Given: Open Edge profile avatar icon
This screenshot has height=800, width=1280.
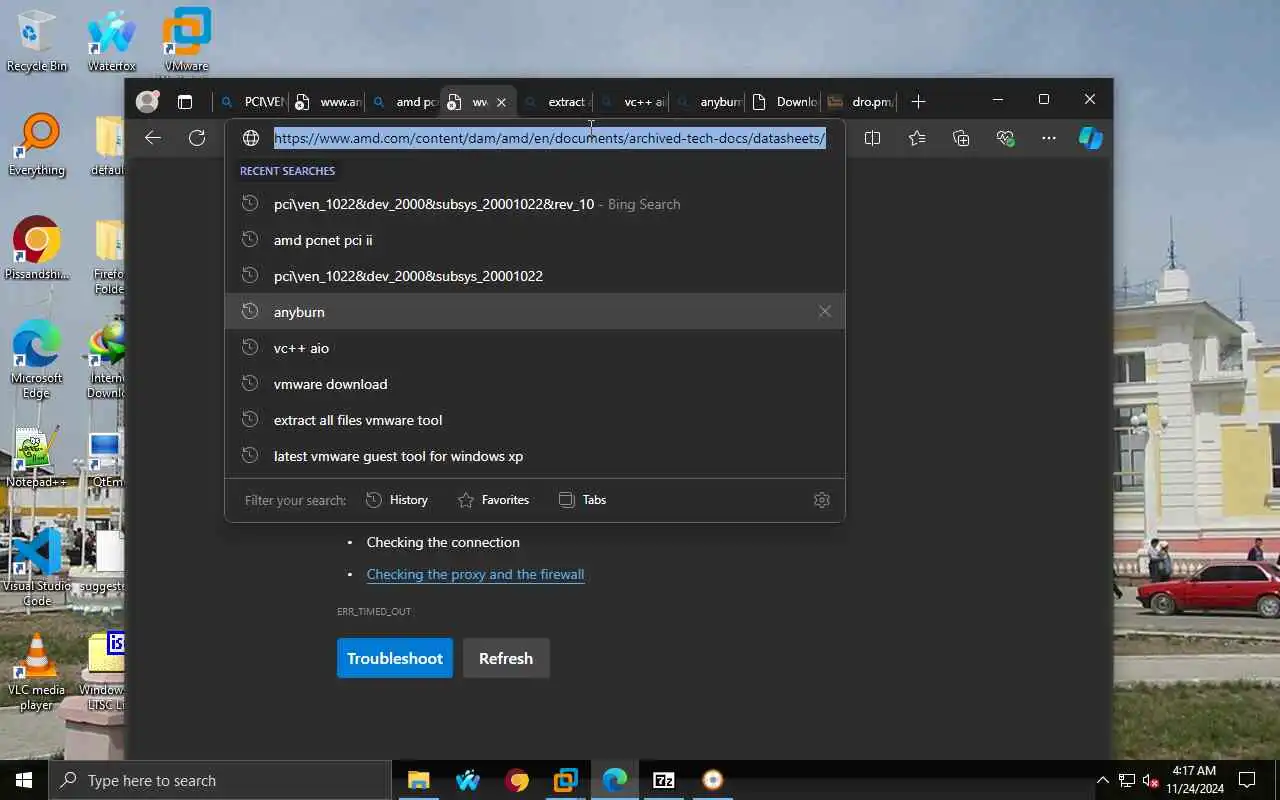Looking at the screenshot, I should tap(147, 101).
